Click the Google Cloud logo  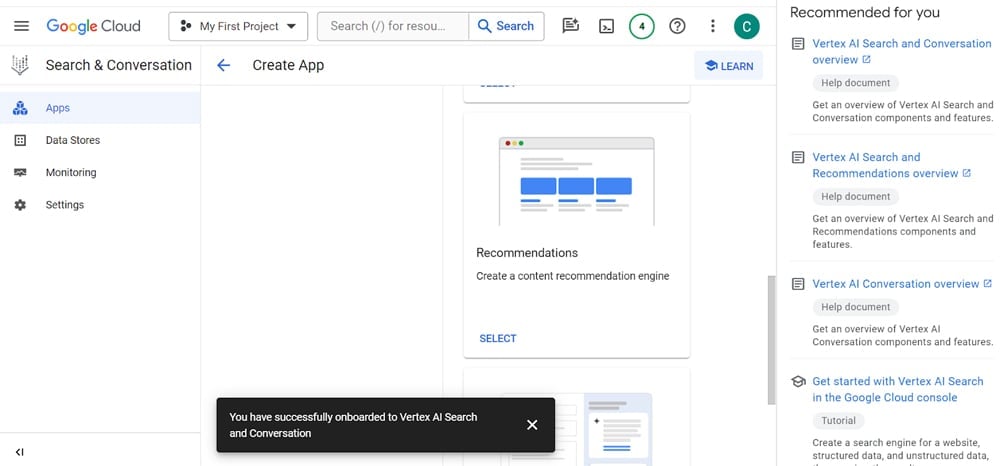[x=93, y=26]
